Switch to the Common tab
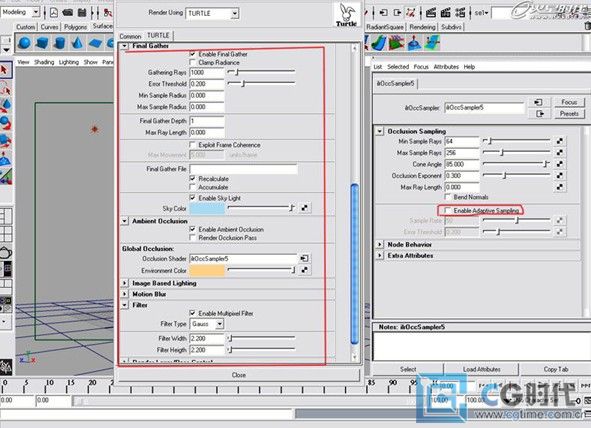 130,36
